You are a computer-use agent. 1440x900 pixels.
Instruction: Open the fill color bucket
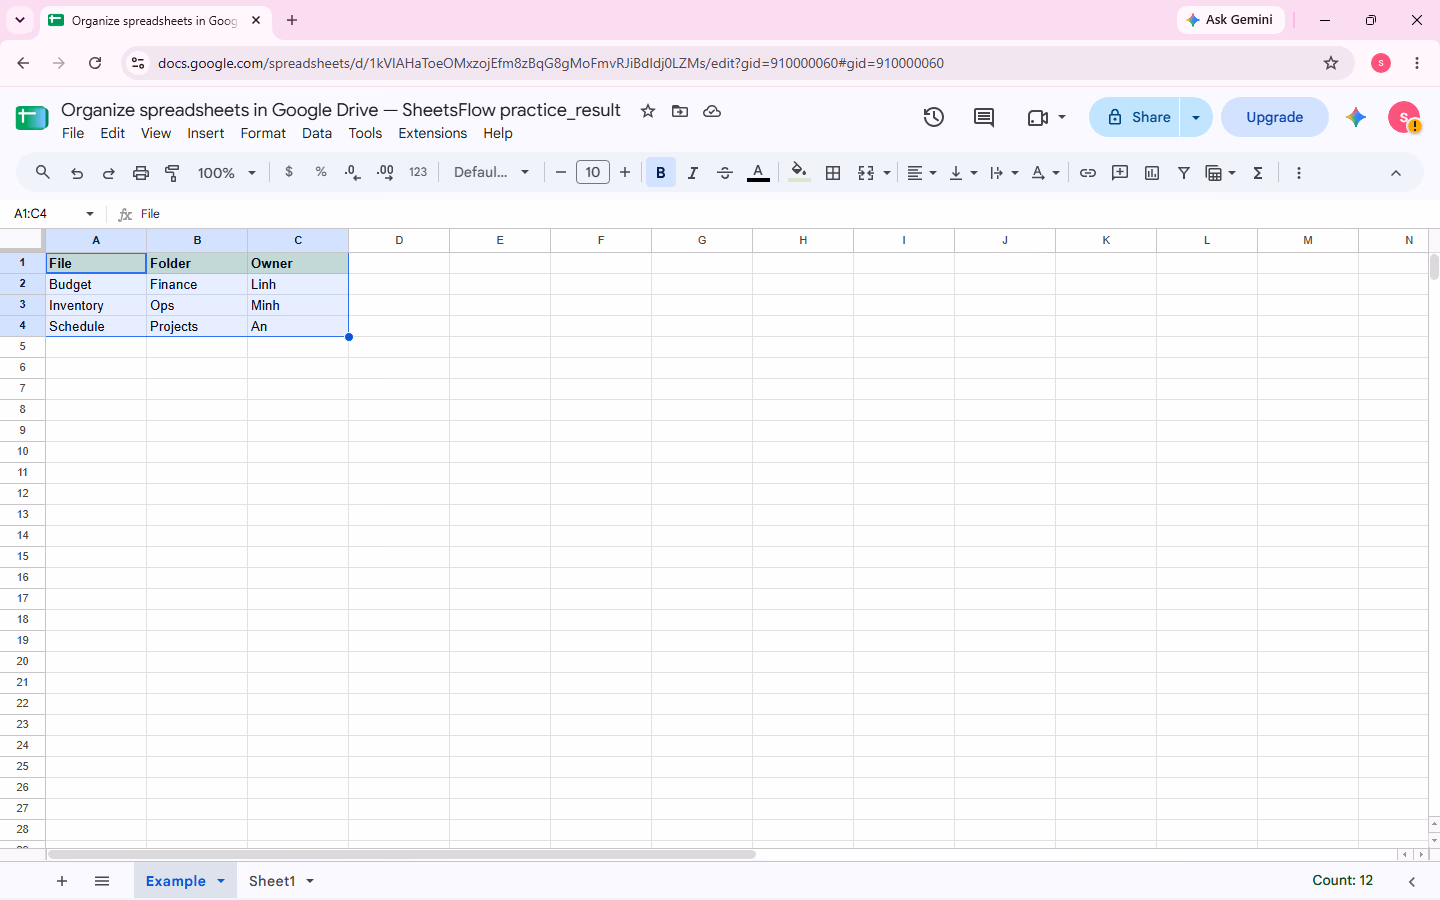(x=799, y=173)
